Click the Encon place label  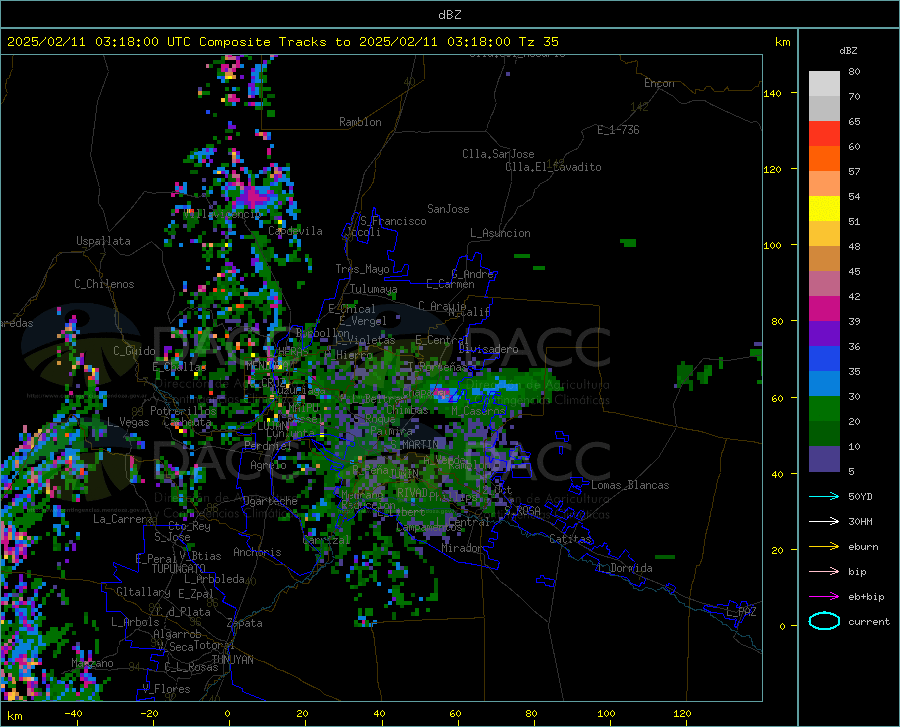659,83
